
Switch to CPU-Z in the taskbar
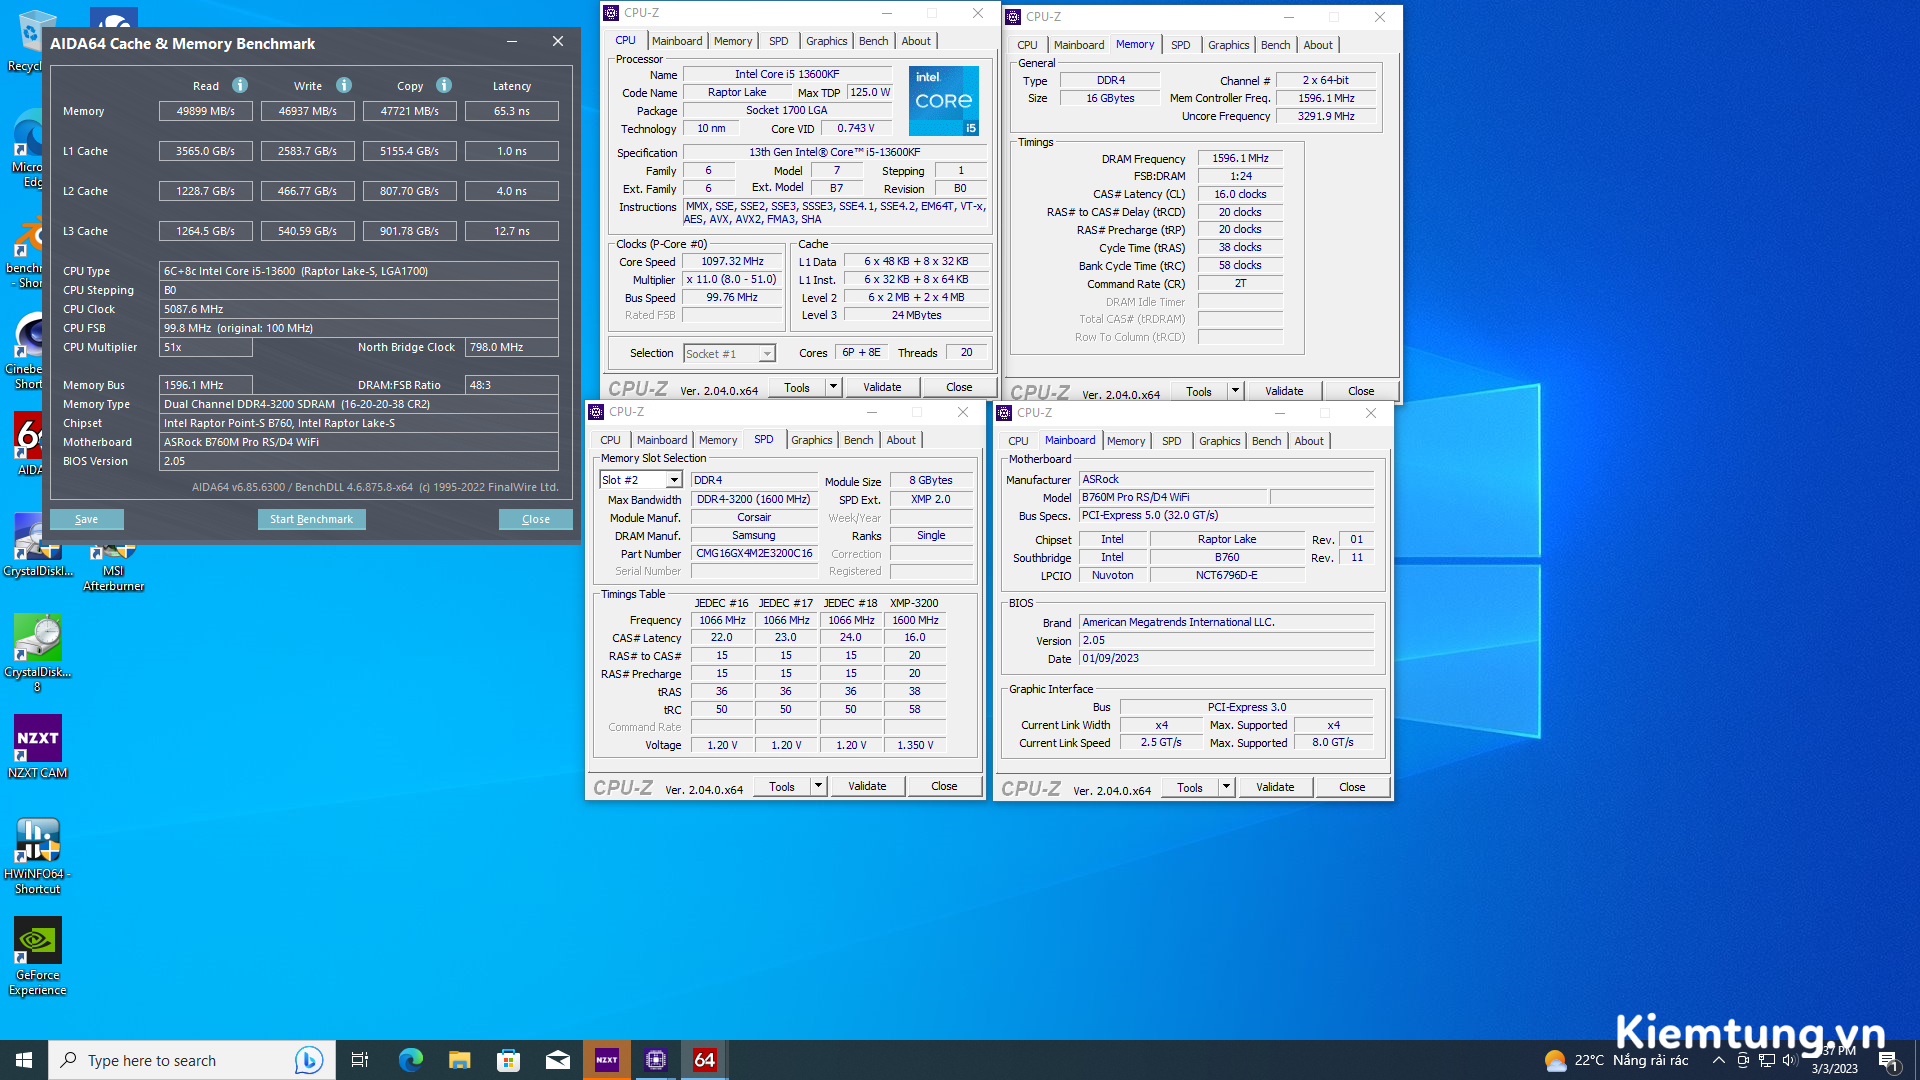[656, 1060]
